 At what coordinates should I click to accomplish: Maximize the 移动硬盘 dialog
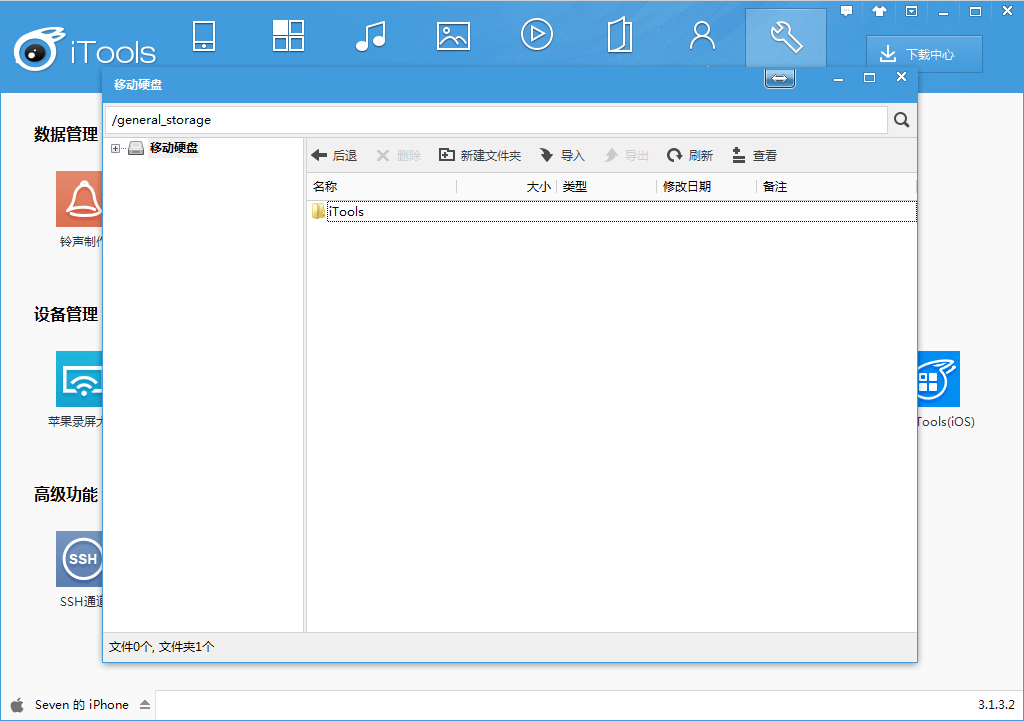click(869, 78)
